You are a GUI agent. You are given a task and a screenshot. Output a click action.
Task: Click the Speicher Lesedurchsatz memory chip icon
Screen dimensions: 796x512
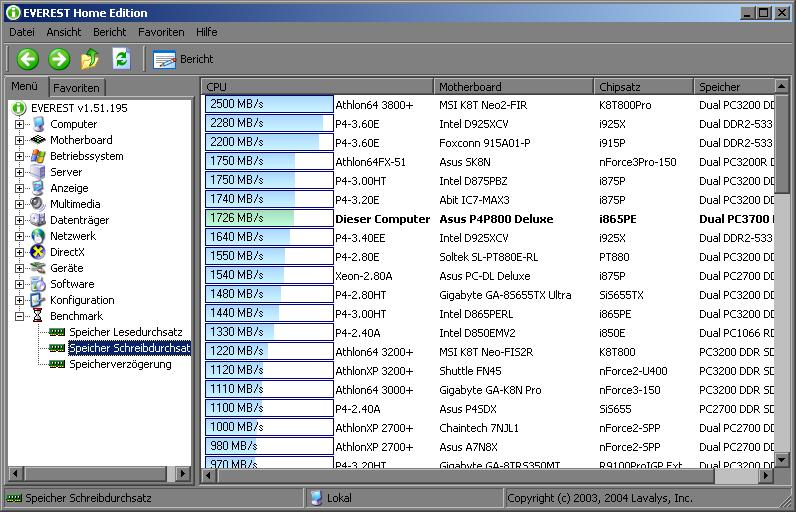point(57,332)
